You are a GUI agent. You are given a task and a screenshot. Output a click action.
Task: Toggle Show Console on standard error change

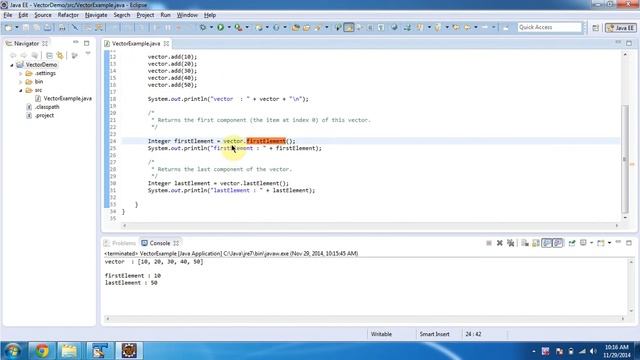tap(558, 243)
